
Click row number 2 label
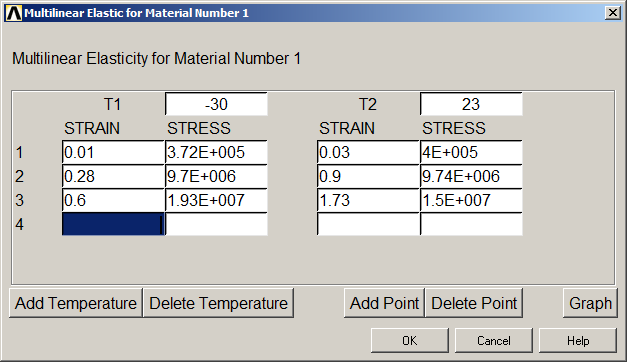click(x=20, y=176)
